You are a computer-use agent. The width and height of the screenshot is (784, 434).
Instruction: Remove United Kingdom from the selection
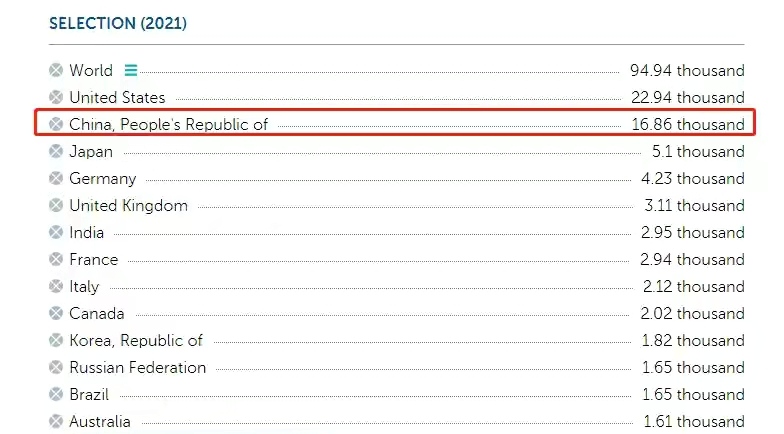click(56, 206)
